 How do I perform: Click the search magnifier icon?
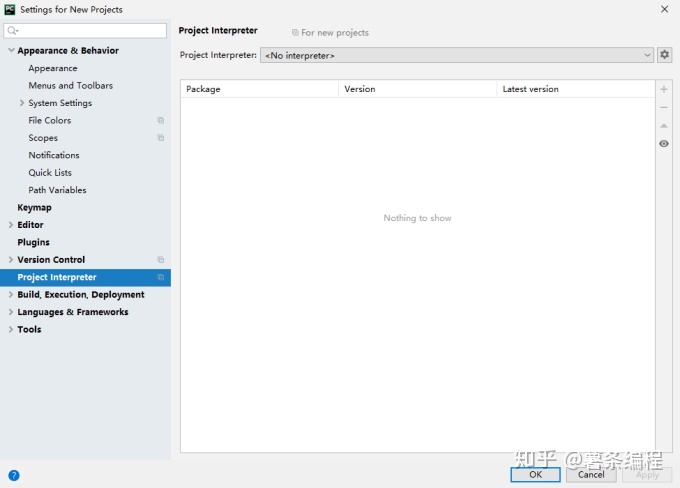point(13,30)
